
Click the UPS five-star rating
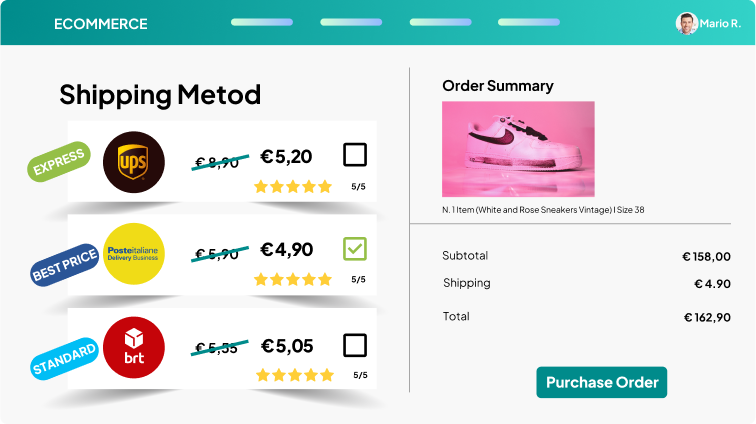tap(292, 186)
